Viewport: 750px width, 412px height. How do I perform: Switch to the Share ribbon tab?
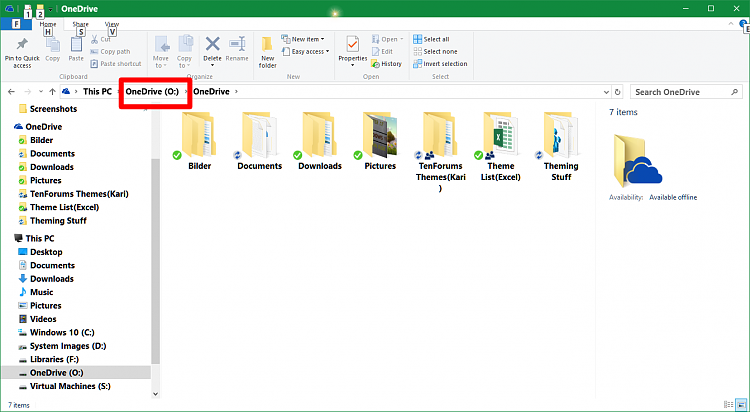(x=80, y=23)
